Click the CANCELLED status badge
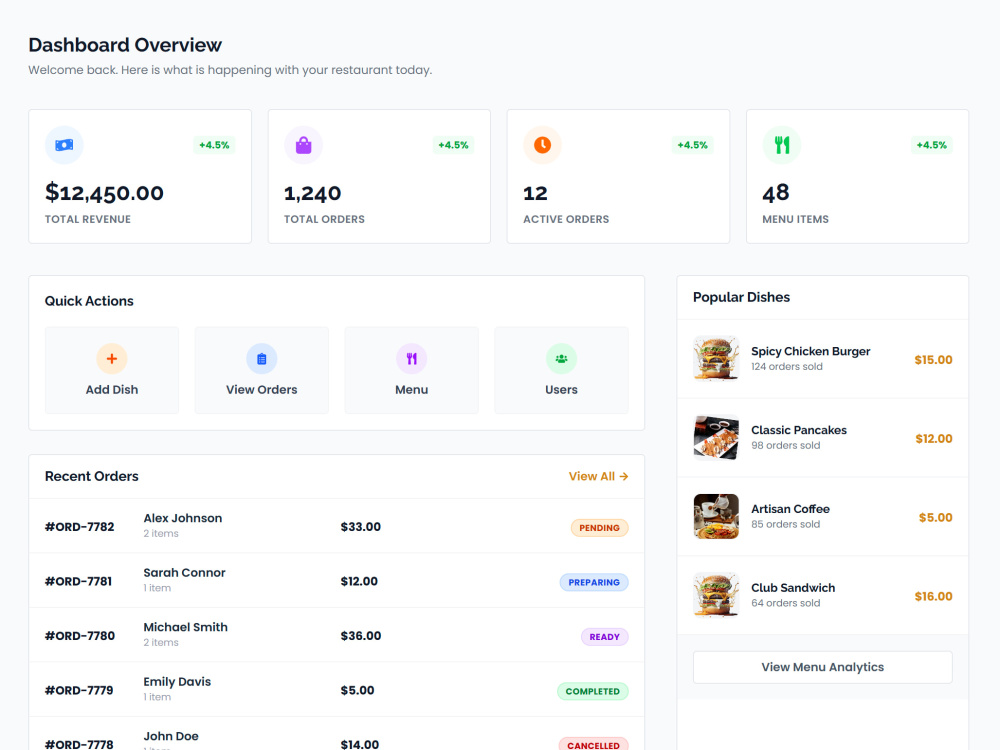The height and width of the screenshot is (750, 1000). click(594, 744)
